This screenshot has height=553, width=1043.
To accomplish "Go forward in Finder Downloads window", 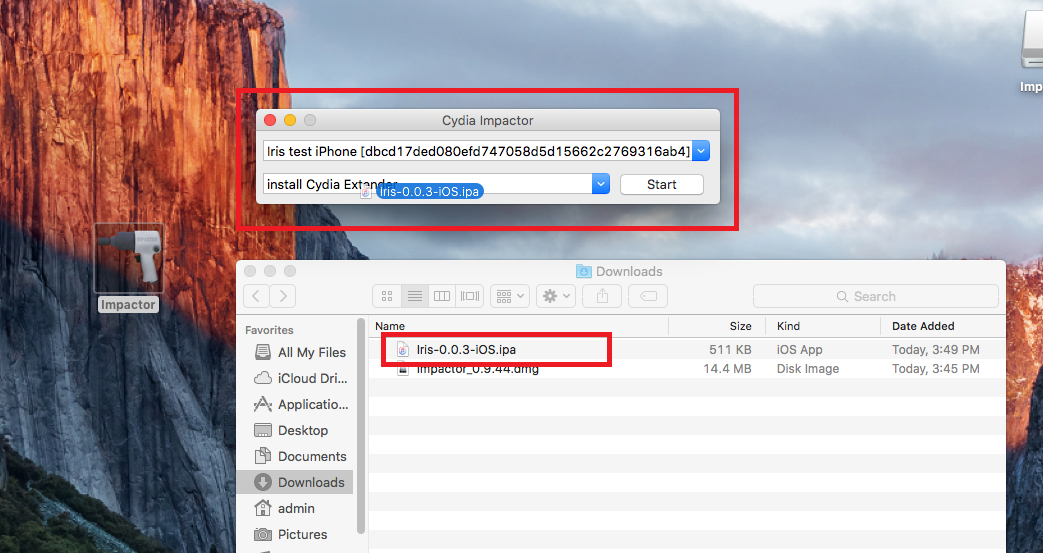I will (283, 296).
